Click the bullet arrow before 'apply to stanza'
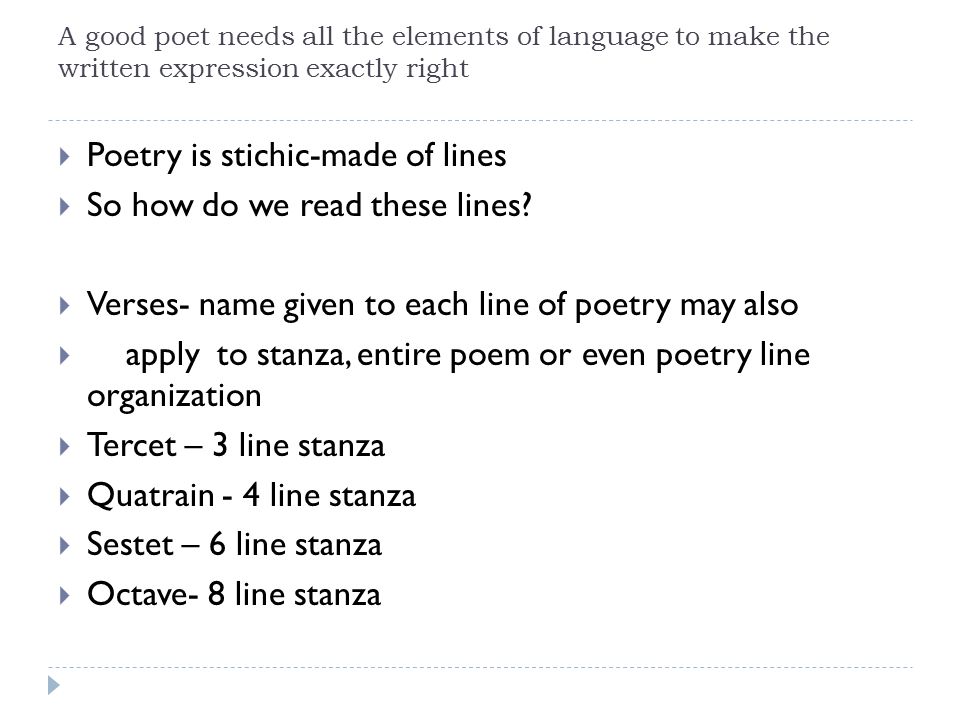Image resolution: width=960 pixels, height=720 pixels. (64, 356)
